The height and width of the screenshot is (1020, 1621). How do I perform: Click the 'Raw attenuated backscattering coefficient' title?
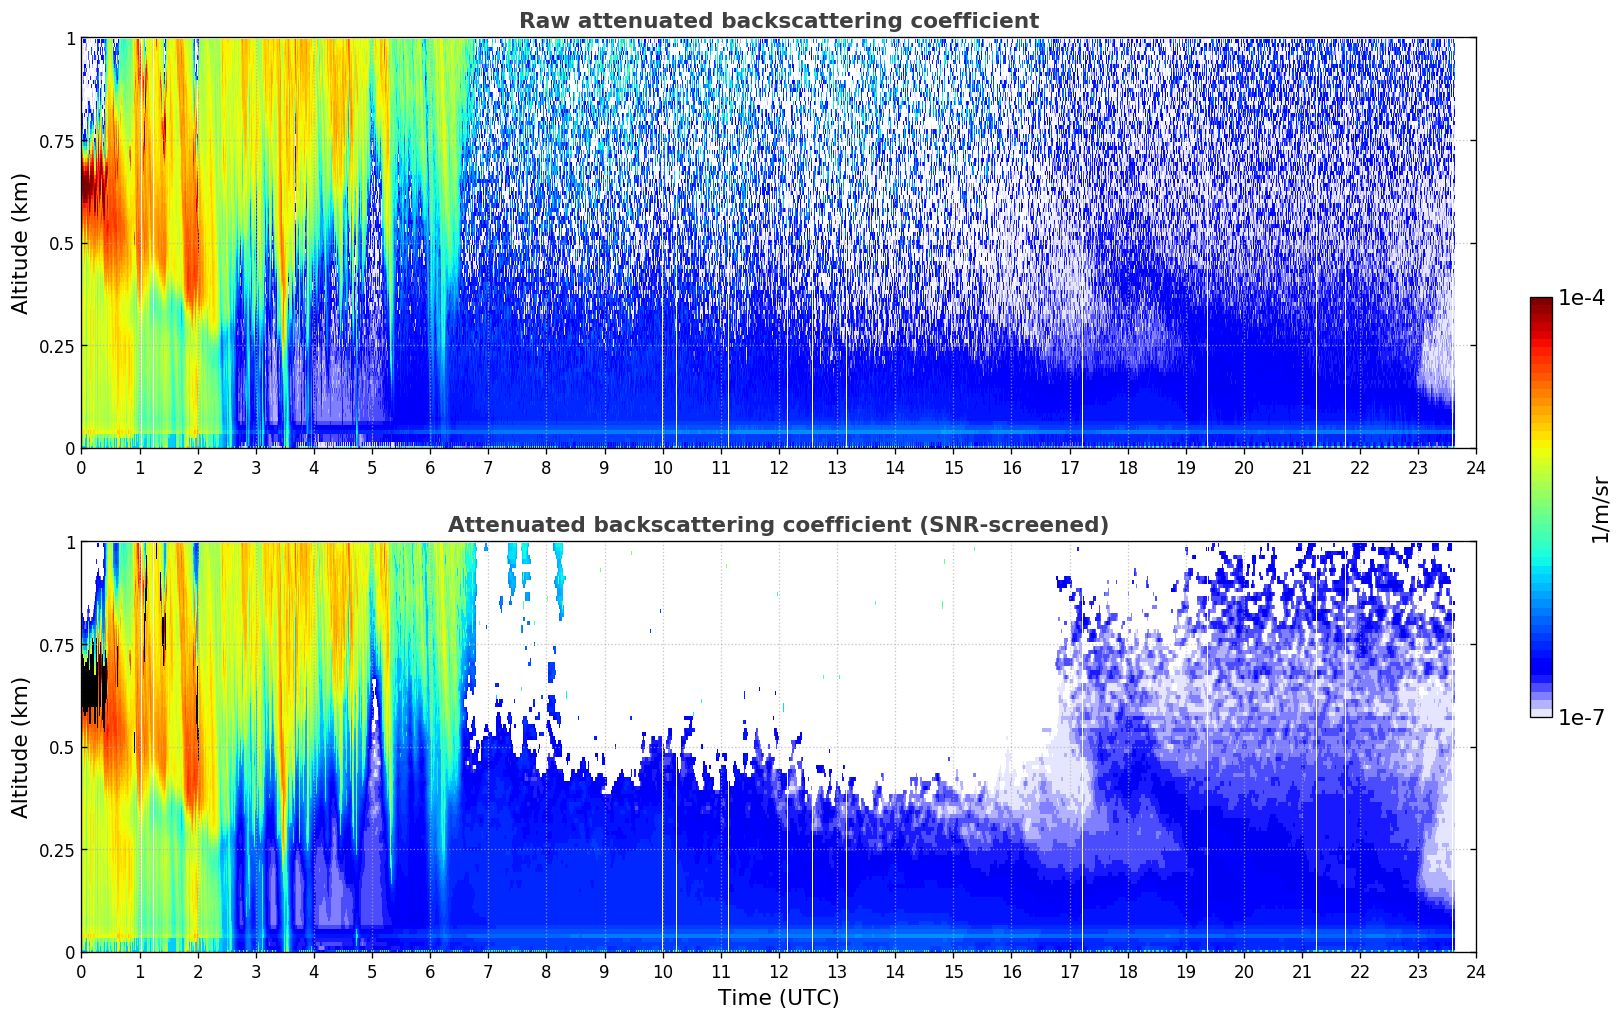(x=778, y=21)
